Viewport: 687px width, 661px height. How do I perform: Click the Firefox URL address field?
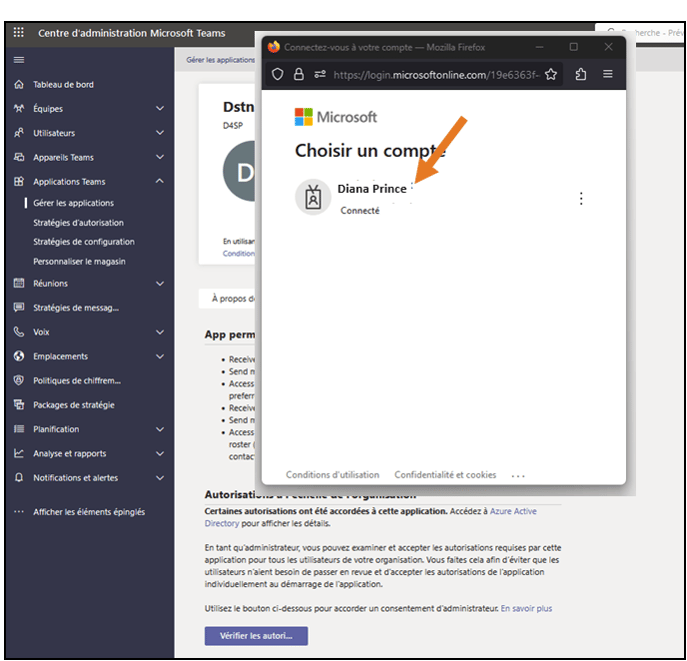[x=436, y=75]
